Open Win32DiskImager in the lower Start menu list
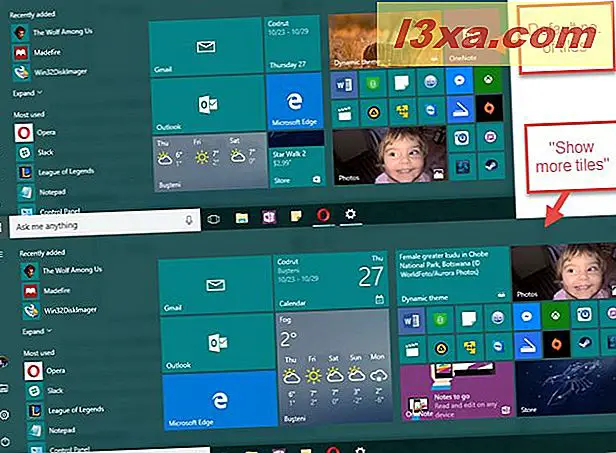616x453 pixels. coord(60,310)
